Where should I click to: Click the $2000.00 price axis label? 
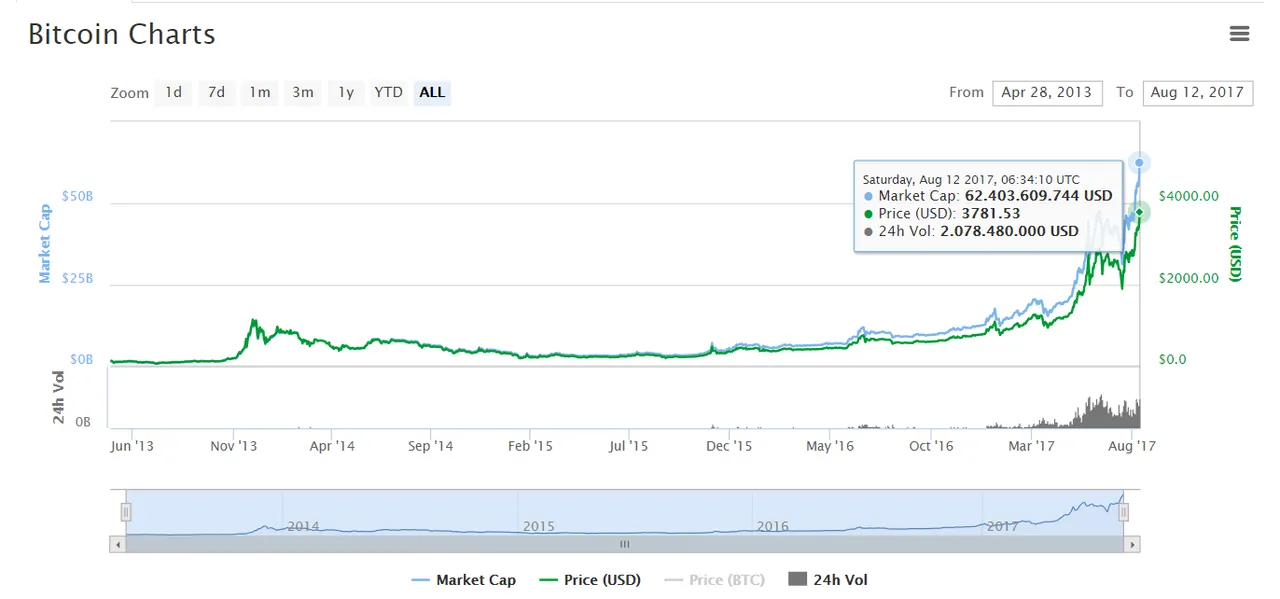(1189, 278)
